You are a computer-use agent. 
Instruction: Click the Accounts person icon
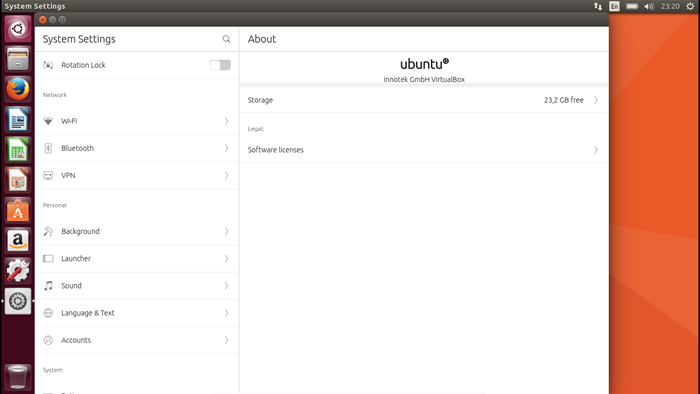(48, 340)
